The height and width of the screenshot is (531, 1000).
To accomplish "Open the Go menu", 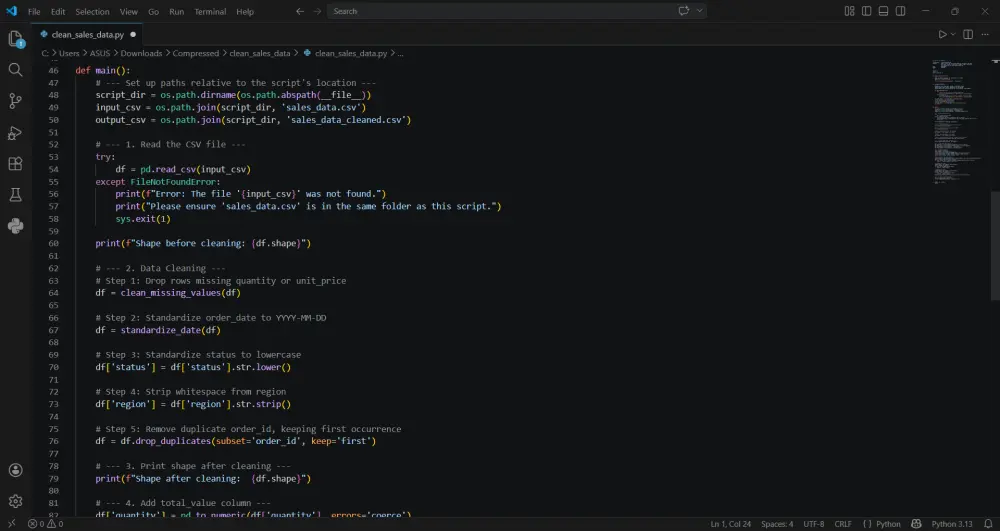I will coord(154,11).
